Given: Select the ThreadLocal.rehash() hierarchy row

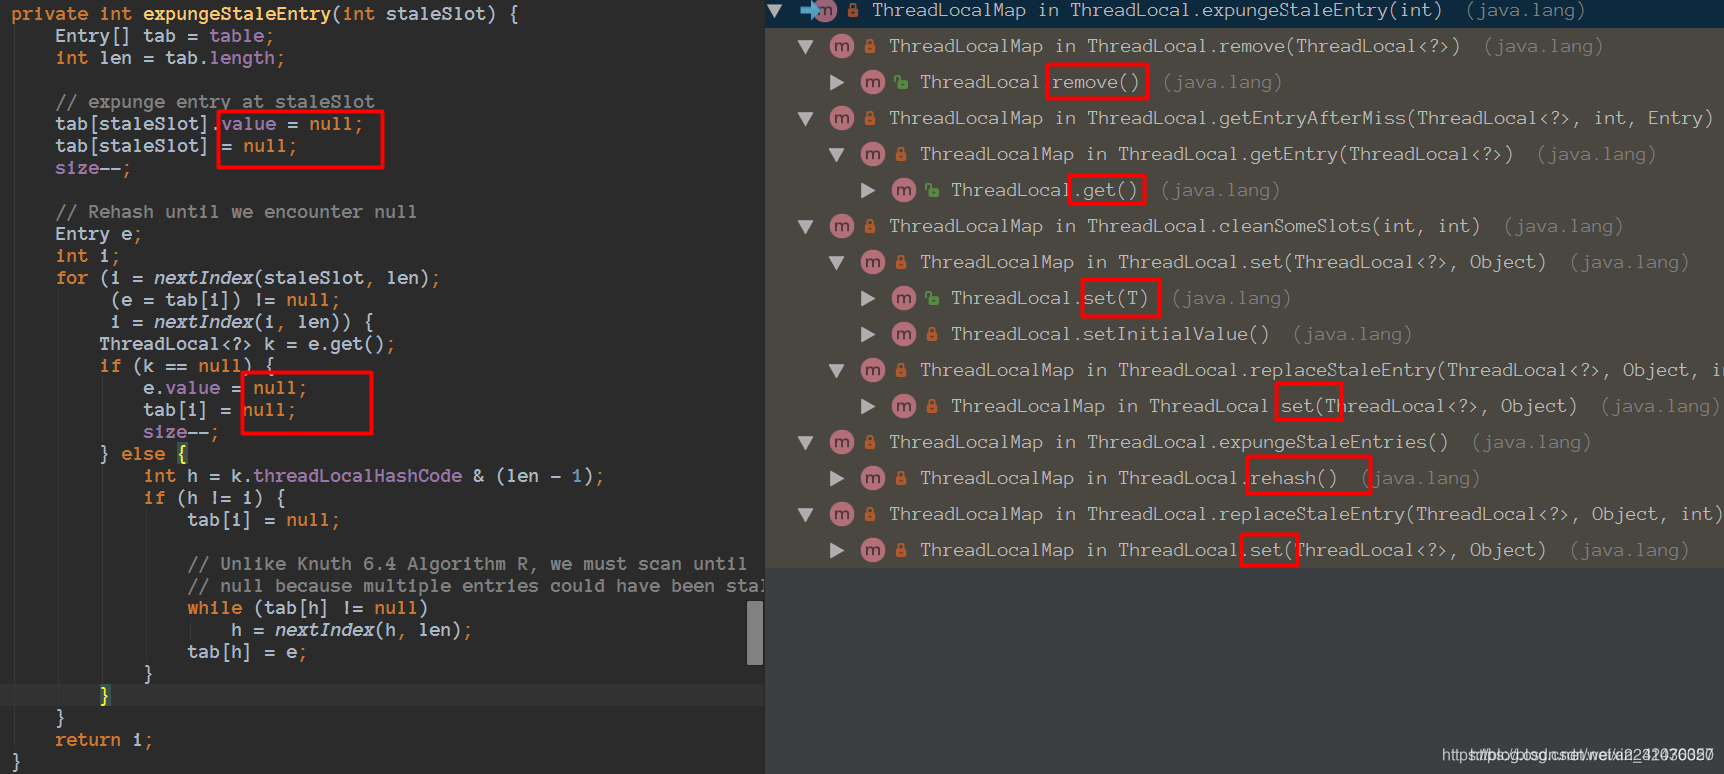Looking at the screenshot, I should pos(1244,478).
